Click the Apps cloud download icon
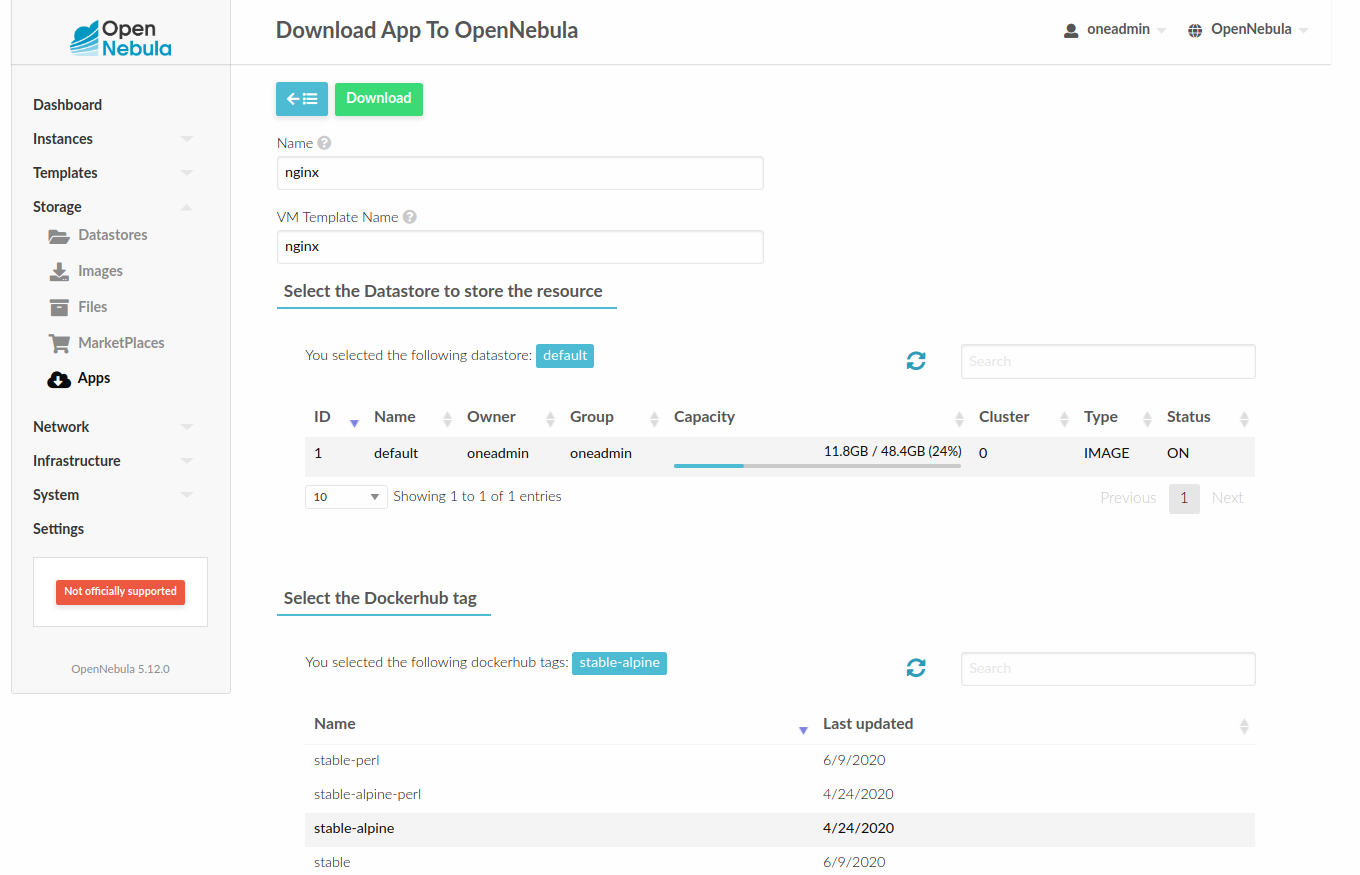 [x=59, y=379]
